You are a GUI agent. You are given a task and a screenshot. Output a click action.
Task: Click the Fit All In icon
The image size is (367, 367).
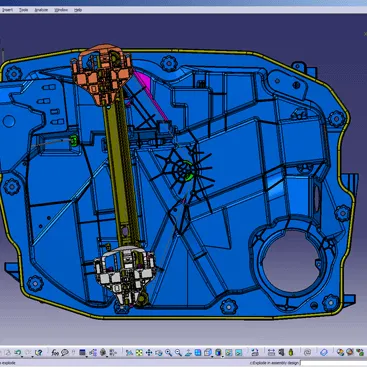(x=139, y=353)
